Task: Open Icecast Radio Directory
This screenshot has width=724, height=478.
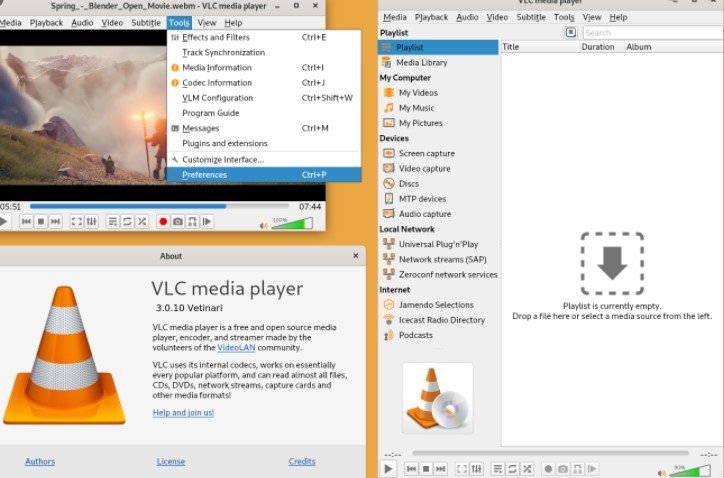Action: click(x=438, y=320)
